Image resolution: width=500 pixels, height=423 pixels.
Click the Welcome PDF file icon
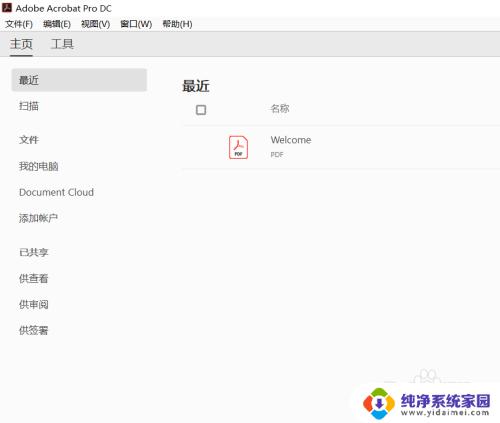[x=238, y=147]
